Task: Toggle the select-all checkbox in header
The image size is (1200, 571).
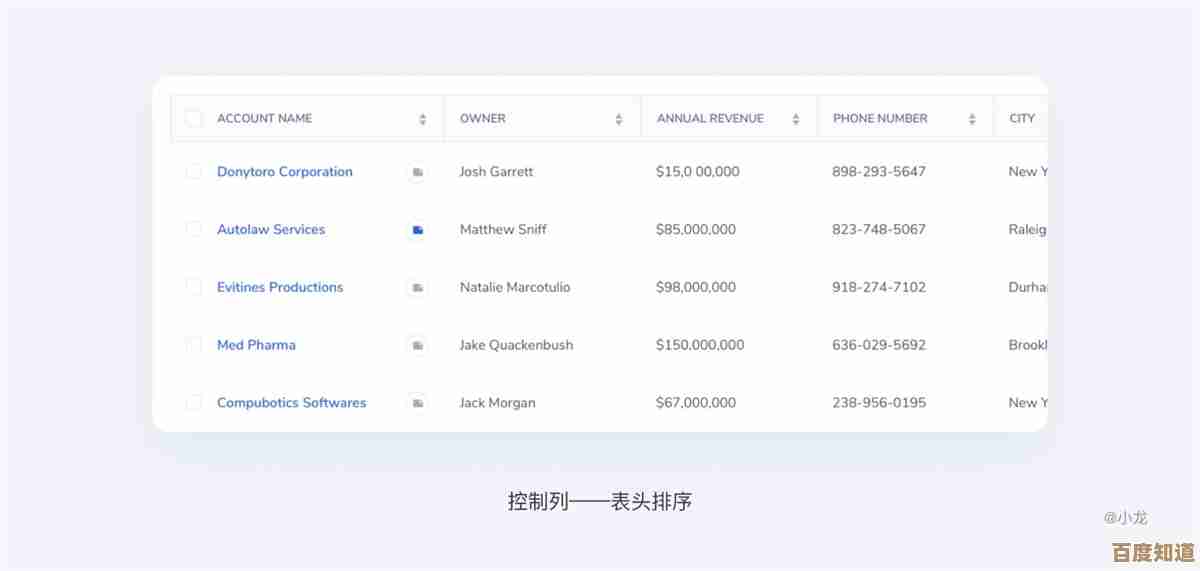Action: coord(194,118)
